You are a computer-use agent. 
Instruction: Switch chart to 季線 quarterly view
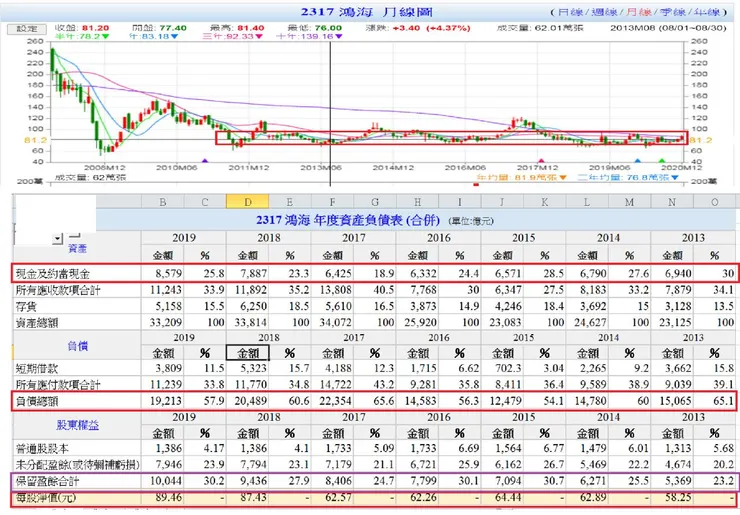pos(672,12)
